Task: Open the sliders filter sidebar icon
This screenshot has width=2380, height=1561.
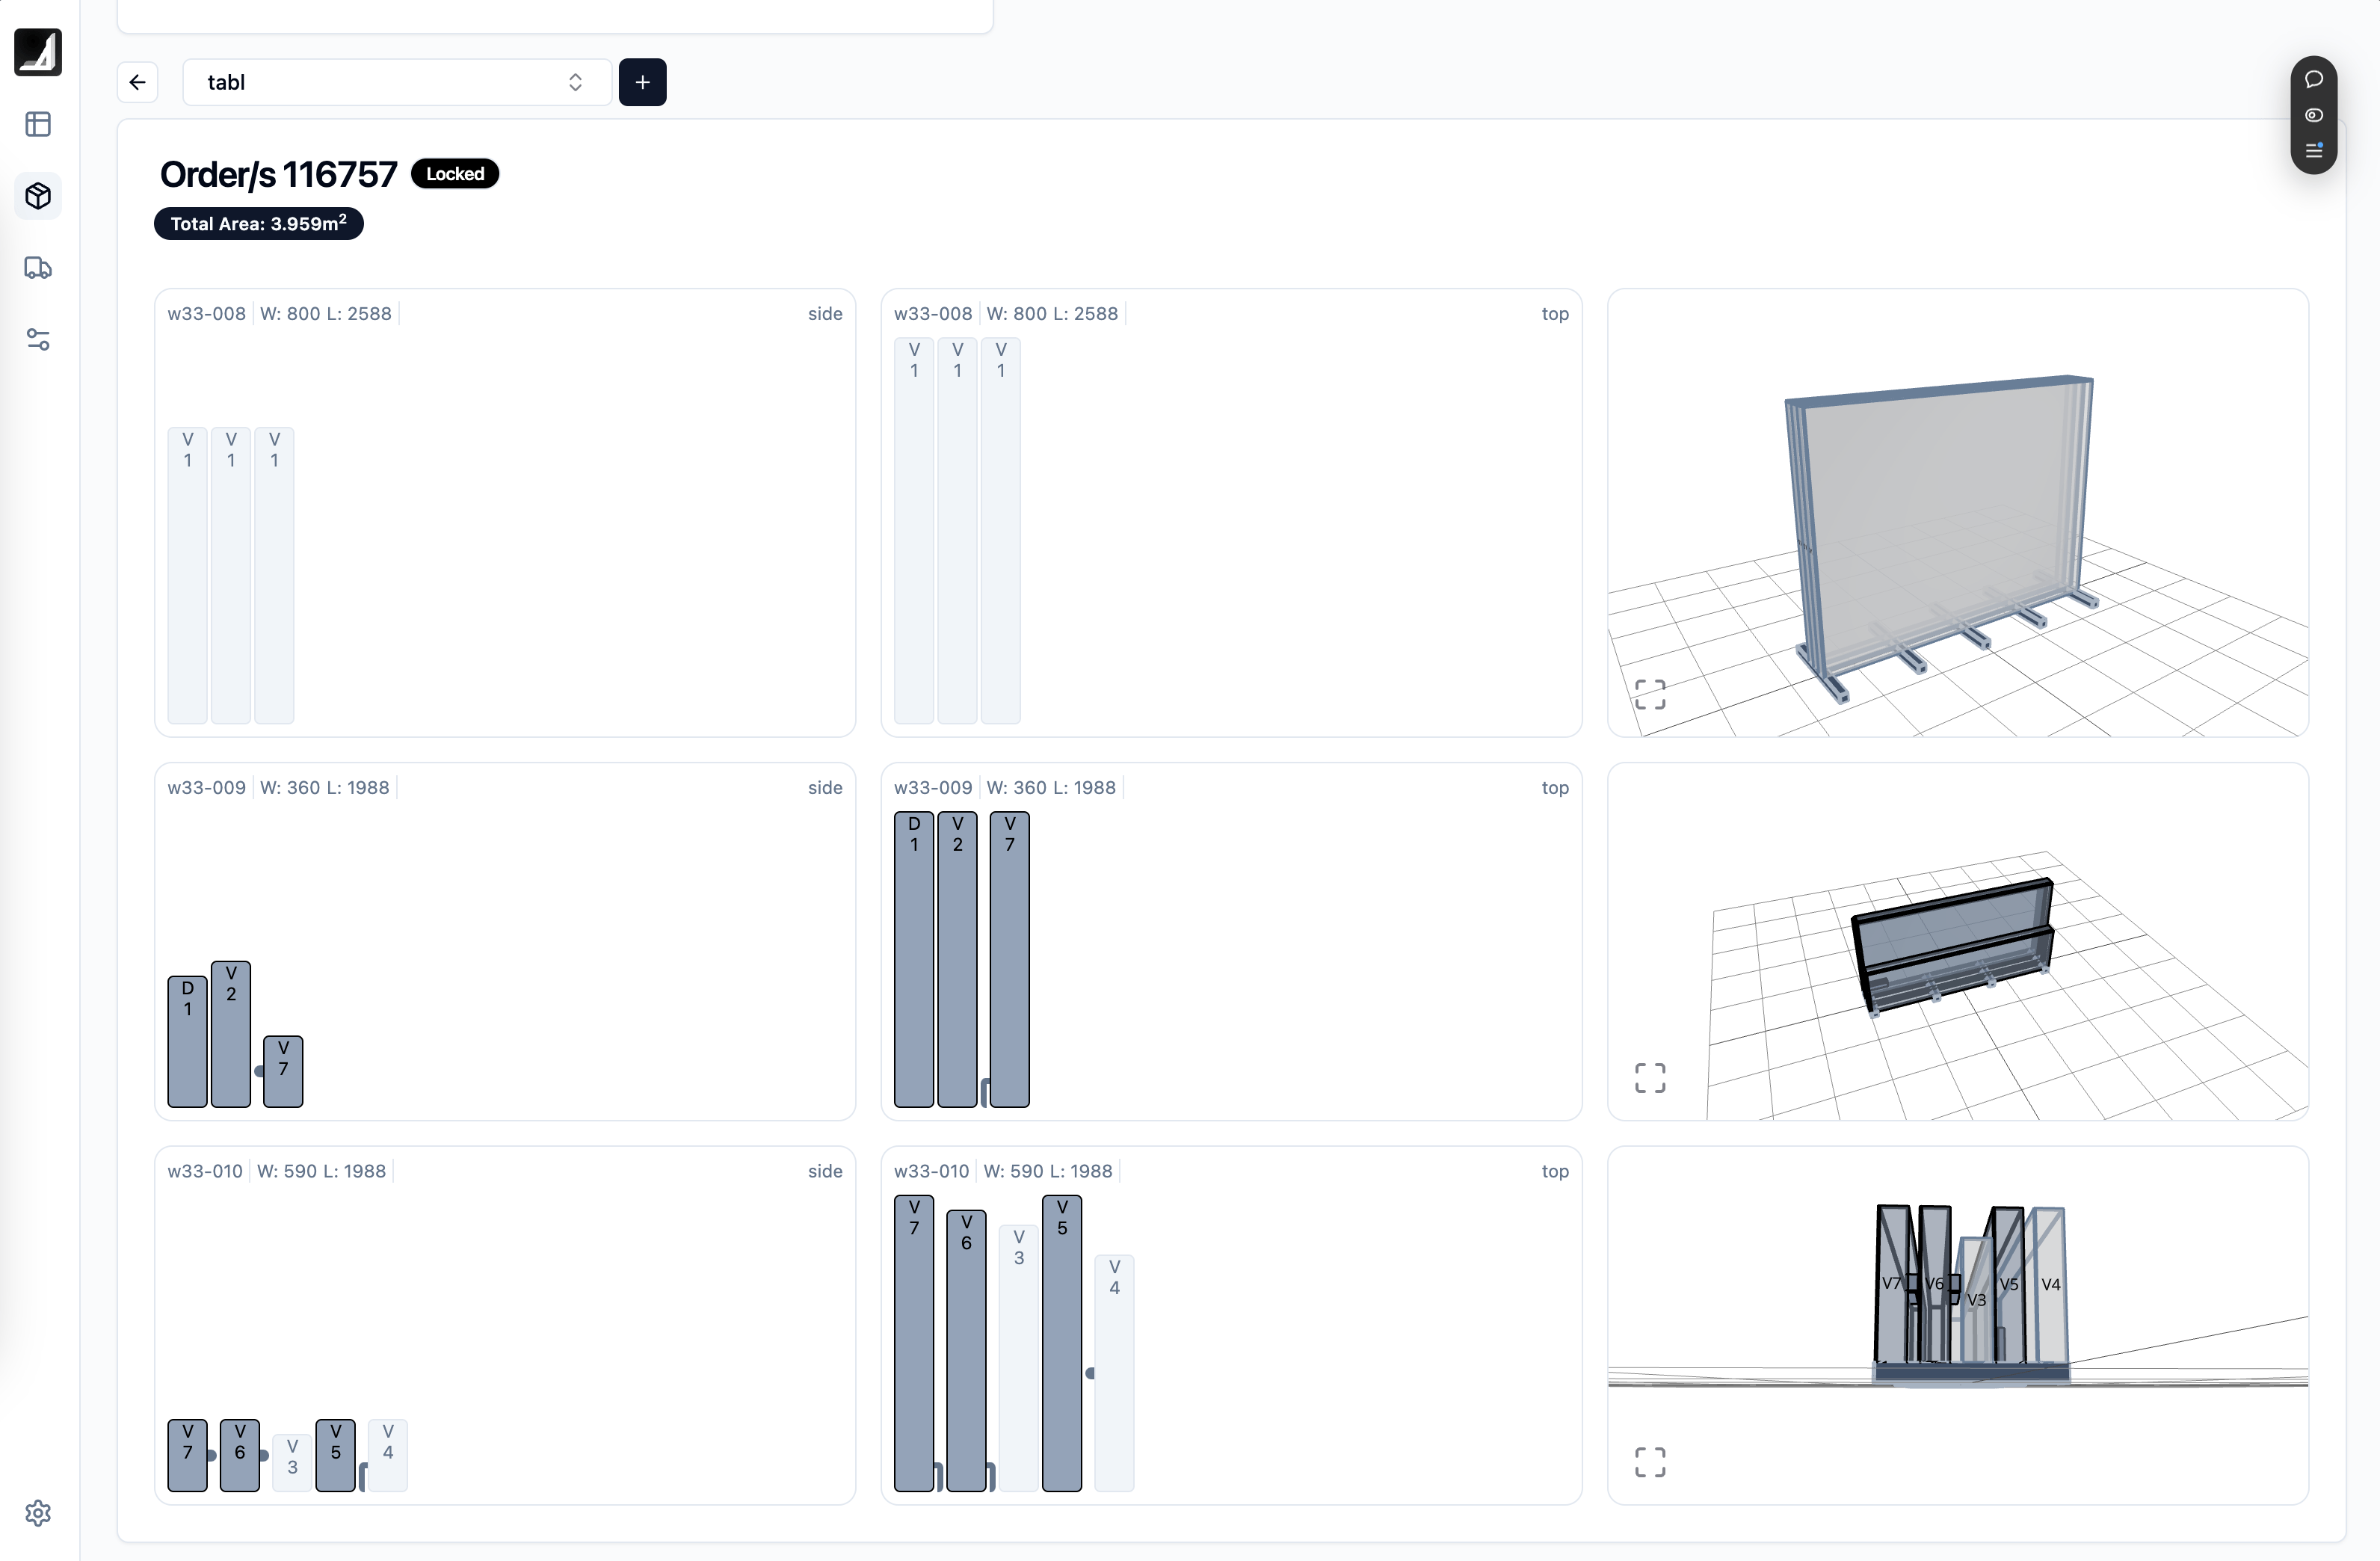Action: (38, 340)
